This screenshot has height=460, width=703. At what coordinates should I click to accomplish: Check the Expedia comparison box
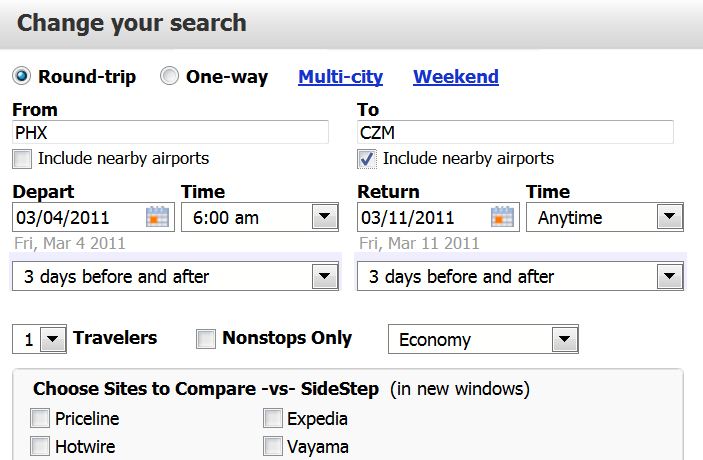[x=273, y=419]
